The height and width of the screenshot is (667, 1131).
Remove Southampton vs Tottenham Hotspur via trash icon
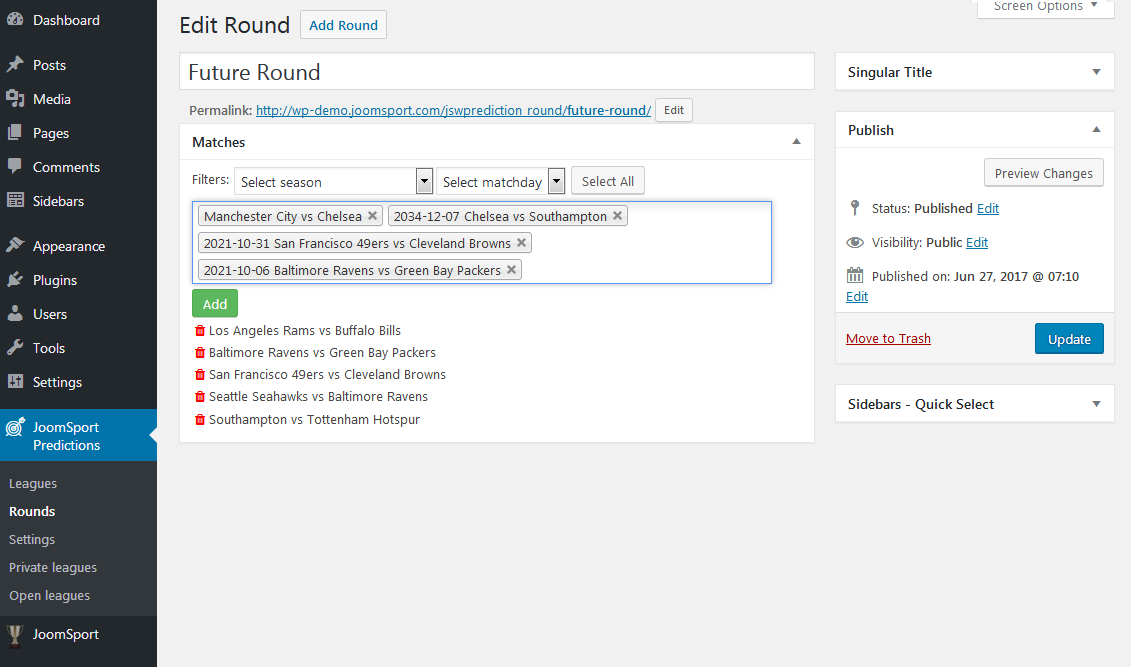(199, 420)
